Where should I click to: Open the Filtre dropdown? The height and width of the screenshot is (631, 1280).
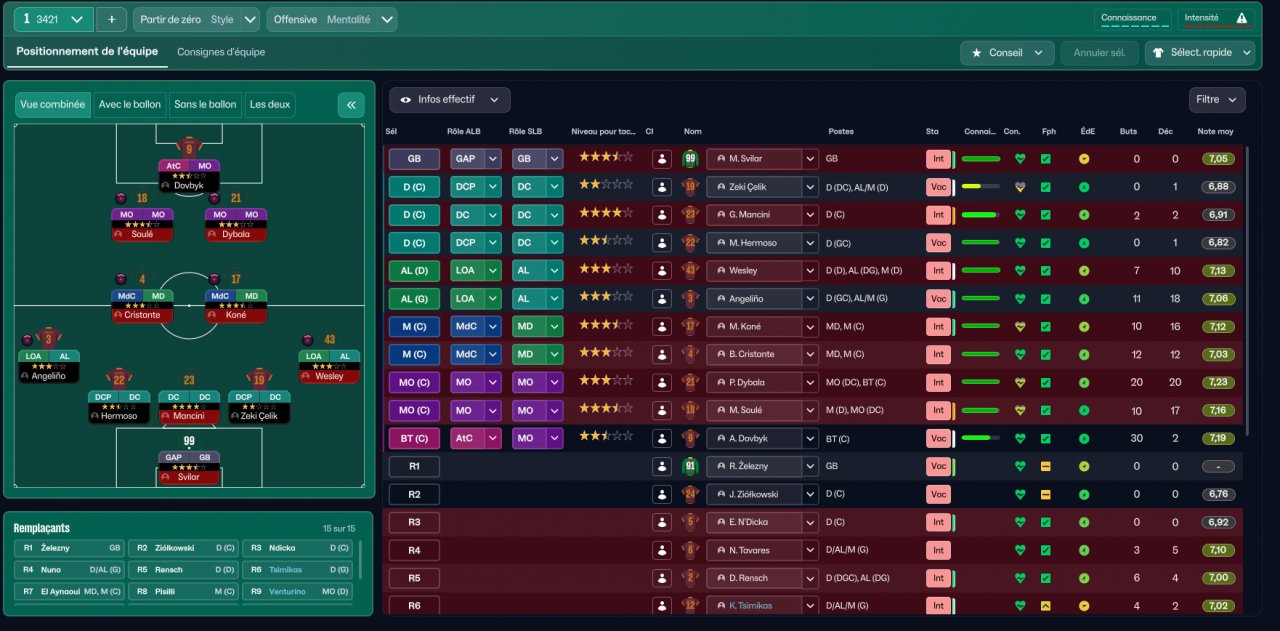coord(1217,100)
